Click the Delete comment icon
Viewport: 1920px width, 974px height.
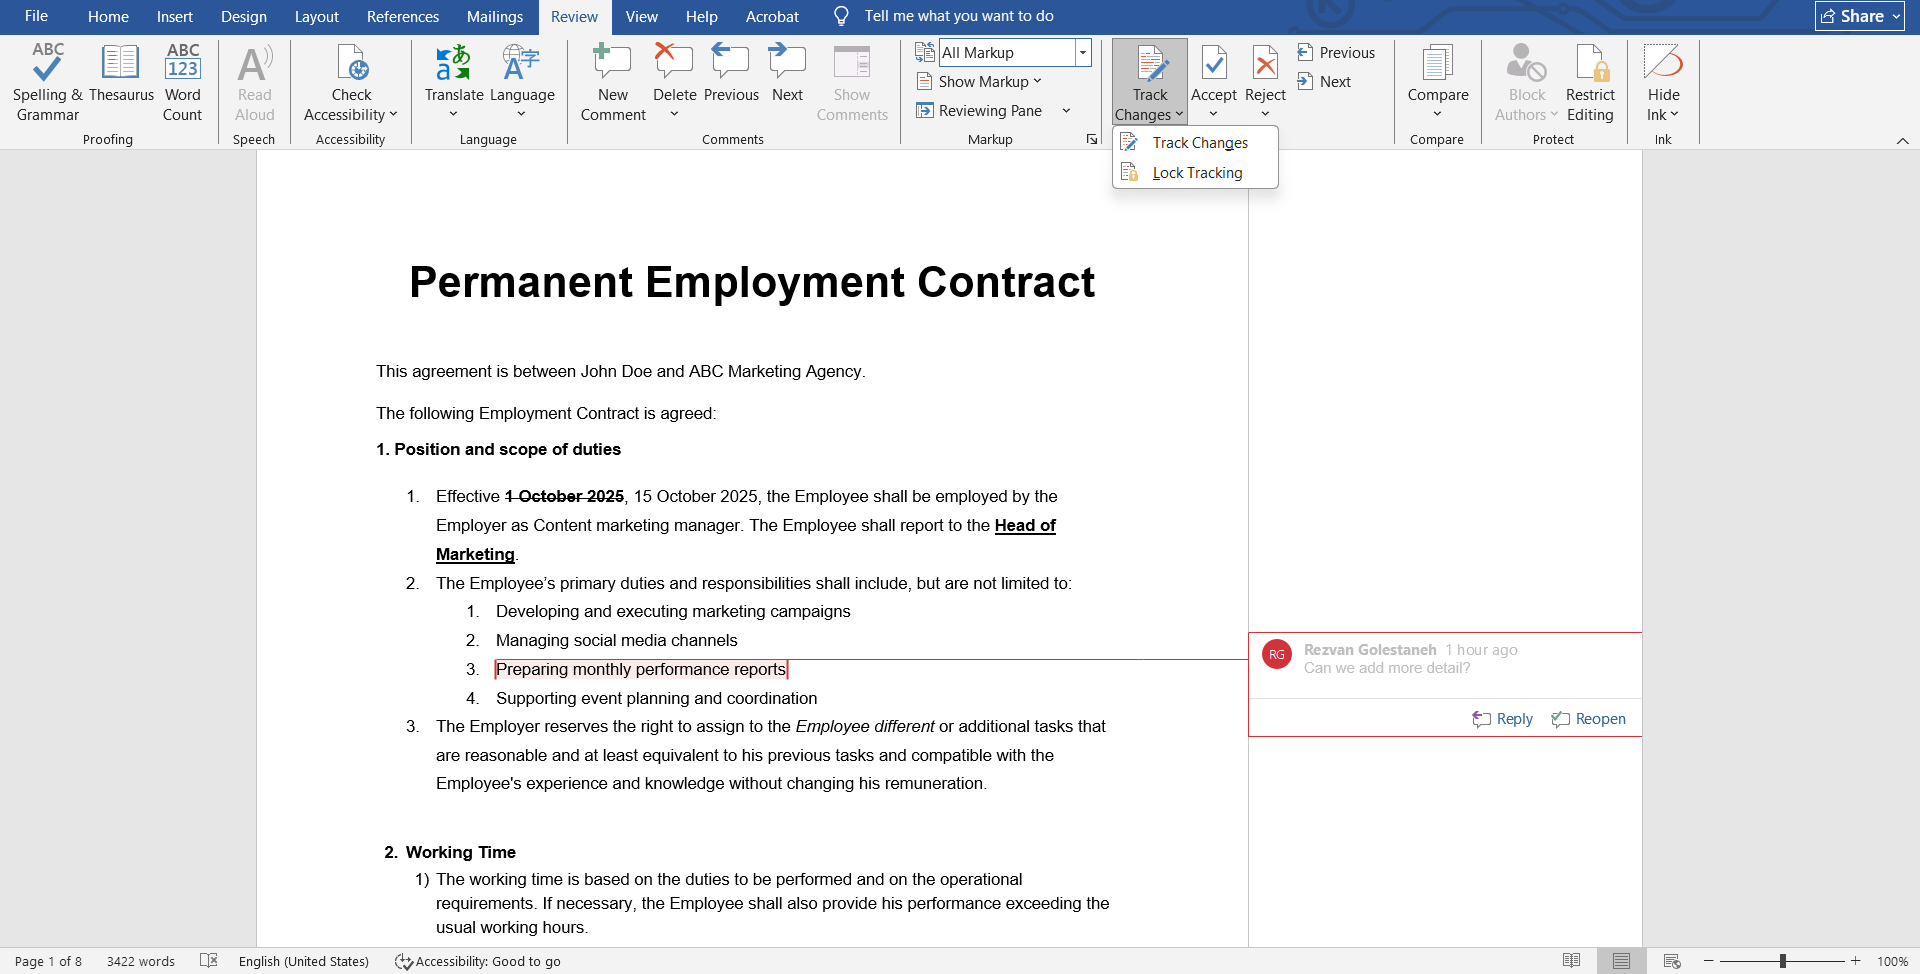[x=674, y=62]
